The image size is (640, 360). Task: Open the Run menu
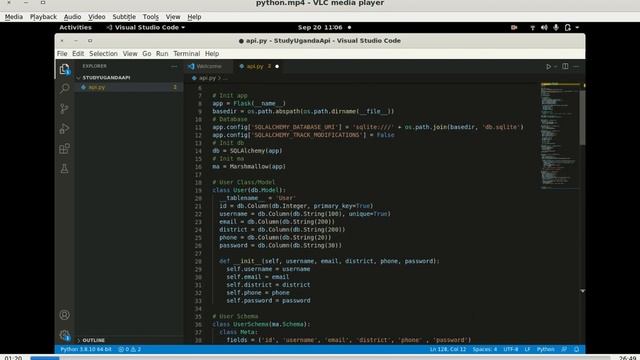(x=162, y=53)
